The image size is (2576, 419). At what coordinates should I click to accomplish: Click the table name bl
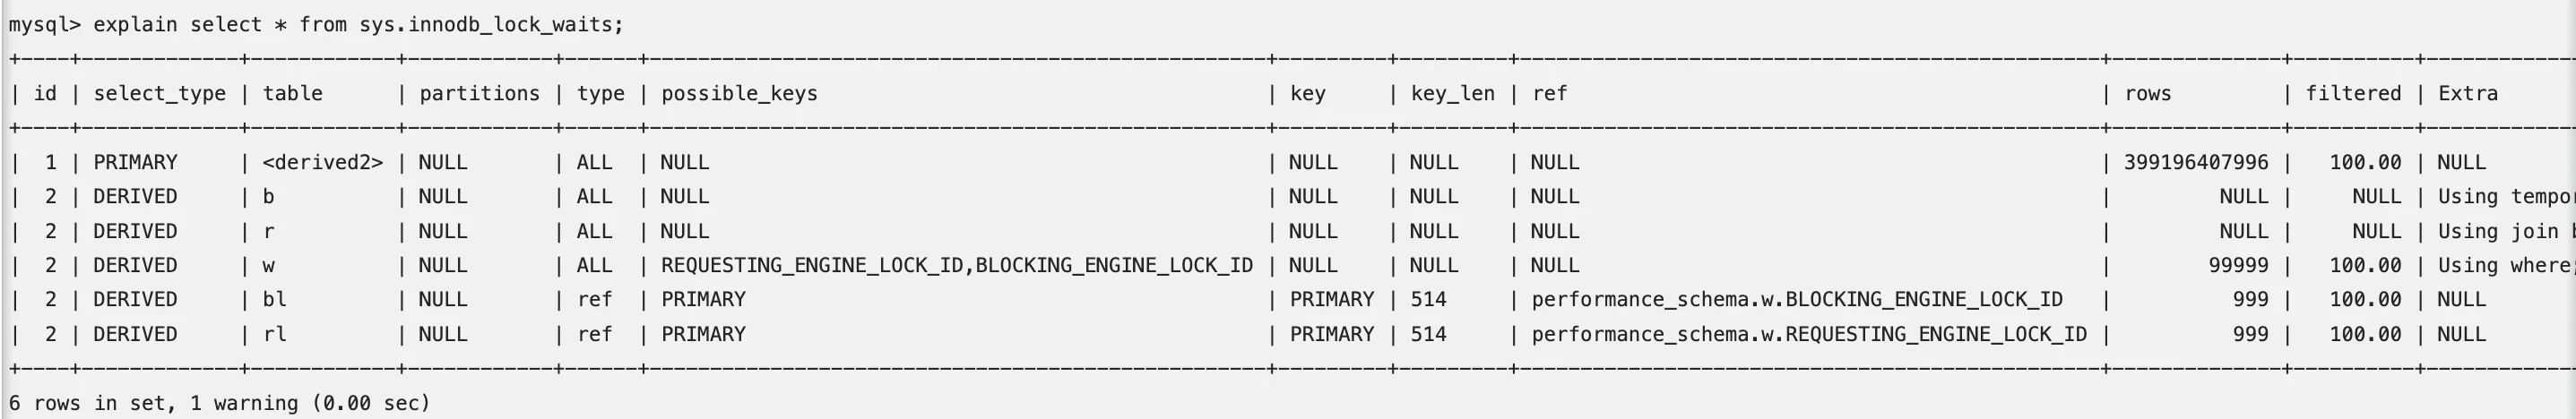pyautogui.click(x=274, y=300)
